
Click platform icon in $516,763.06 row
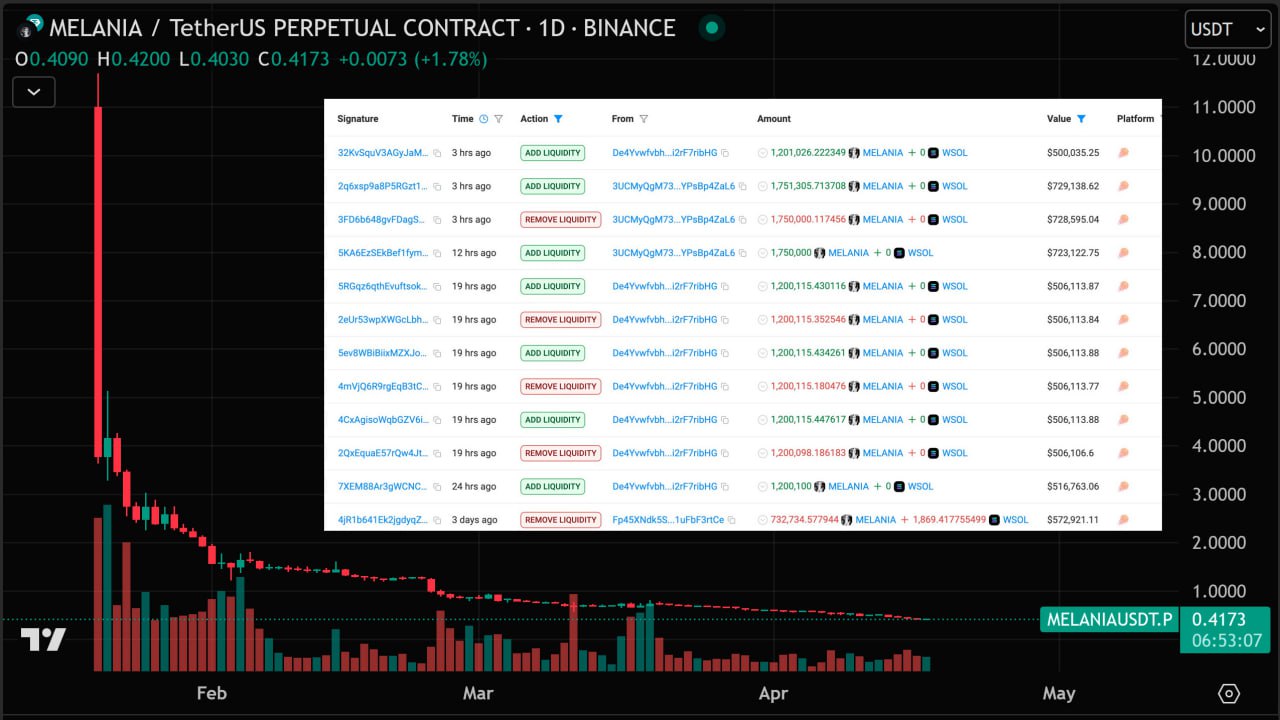tap(1123, 486)
